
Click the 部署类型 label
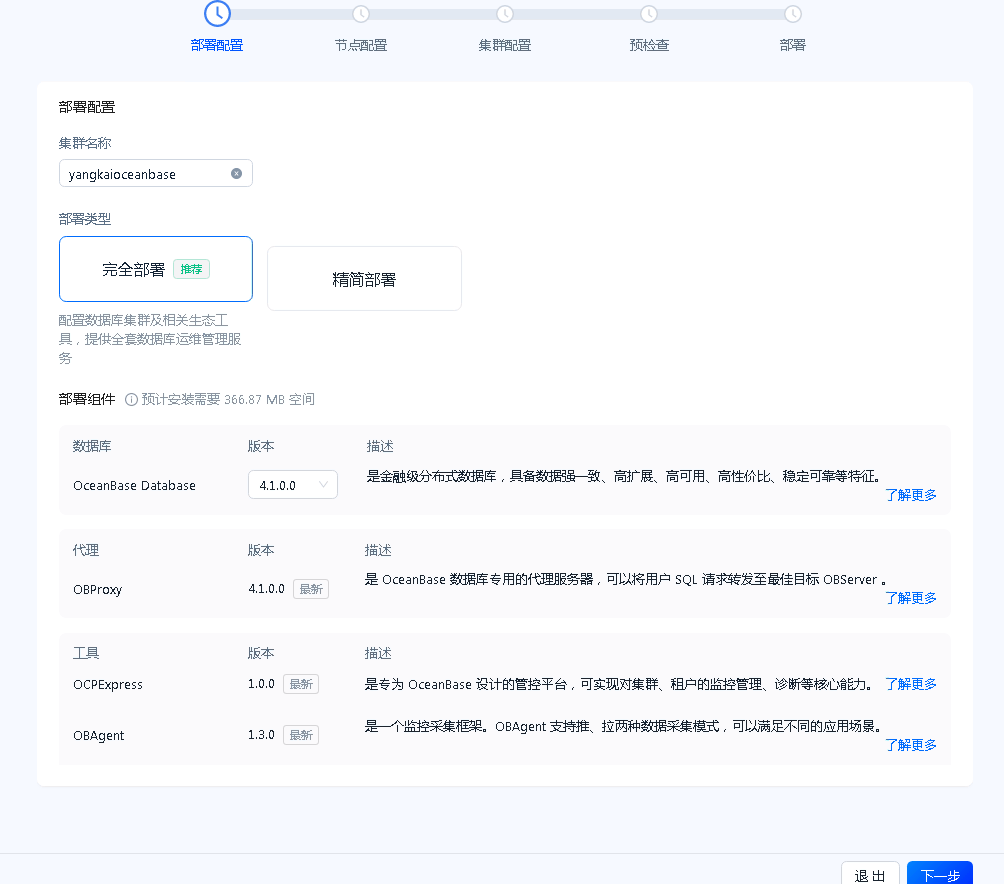click(85, 219)
